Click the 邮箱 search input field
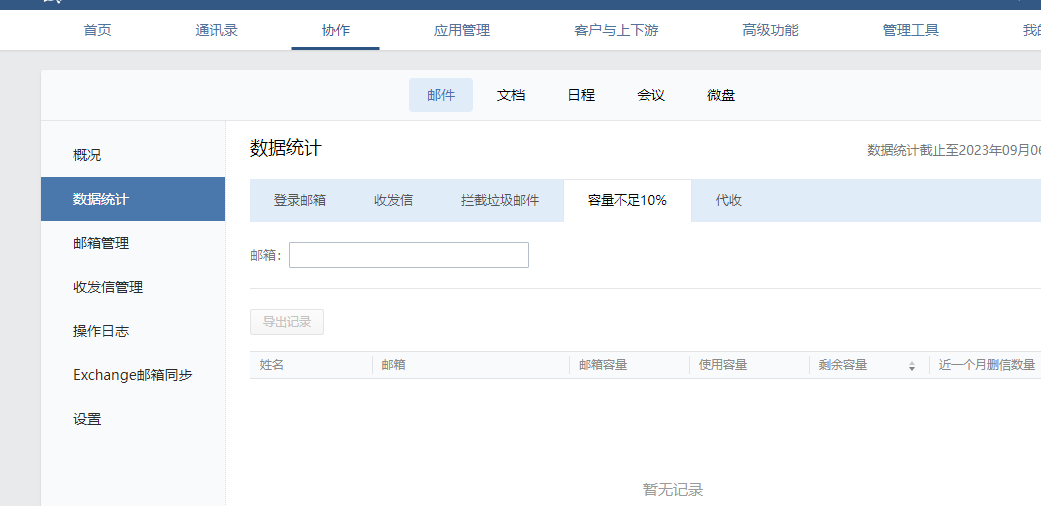 408,255
